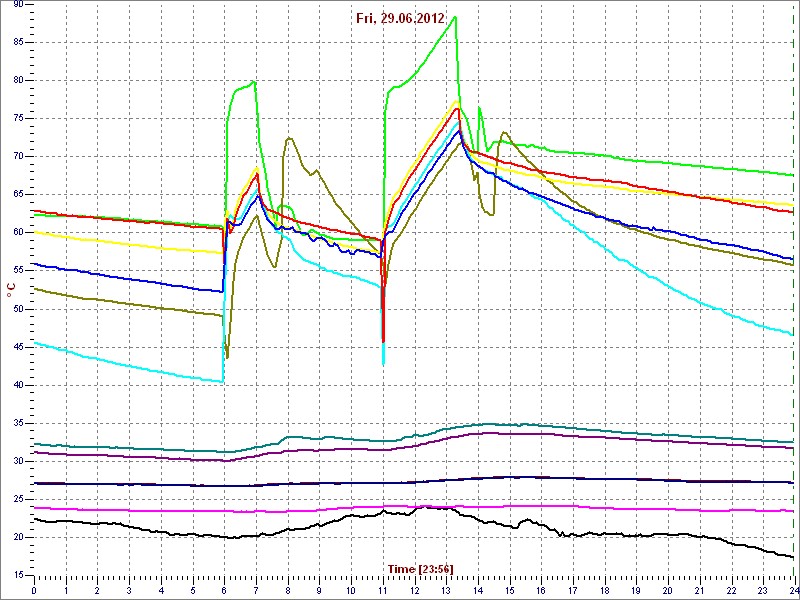Click the y-axis value 30

click(x=17, y=462)
